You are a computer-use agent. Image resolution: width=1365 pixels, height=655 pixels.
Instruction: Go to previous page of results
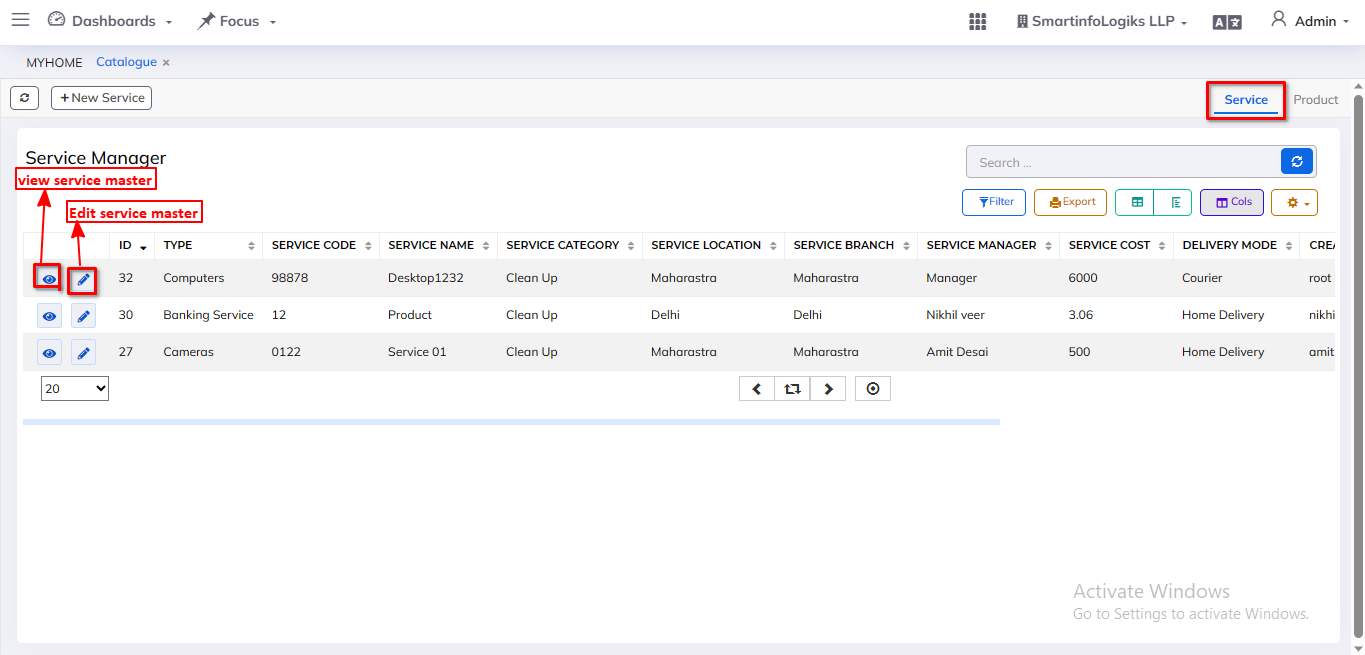[757, 389]
